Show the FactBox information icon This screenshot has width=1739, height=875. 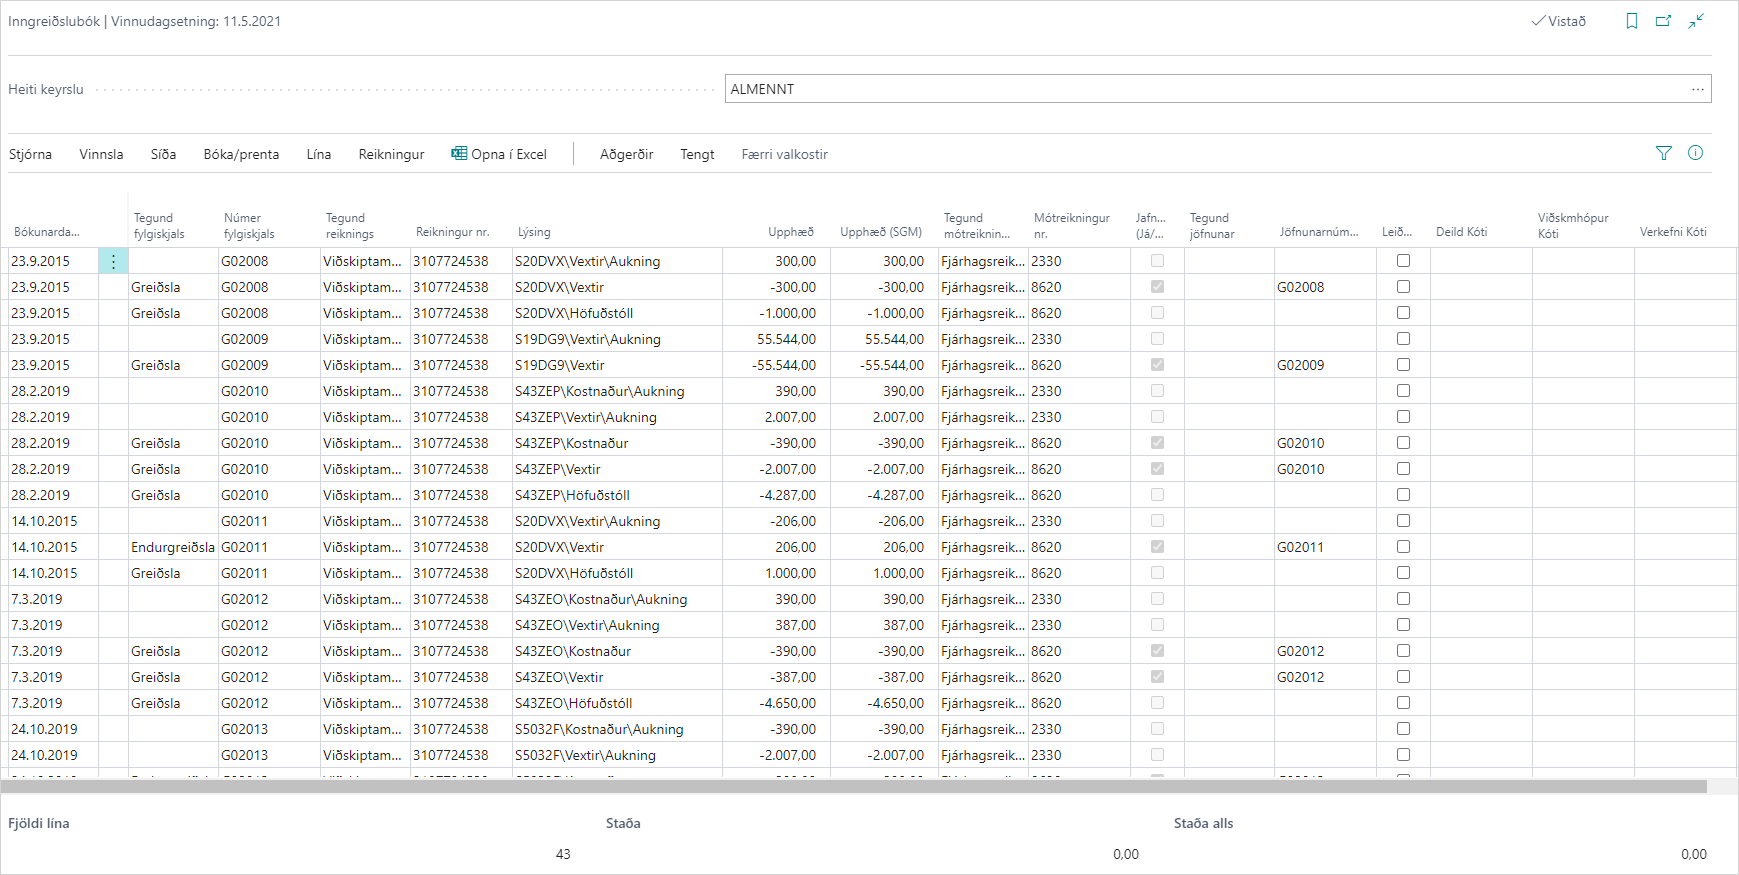(1696, 153)
